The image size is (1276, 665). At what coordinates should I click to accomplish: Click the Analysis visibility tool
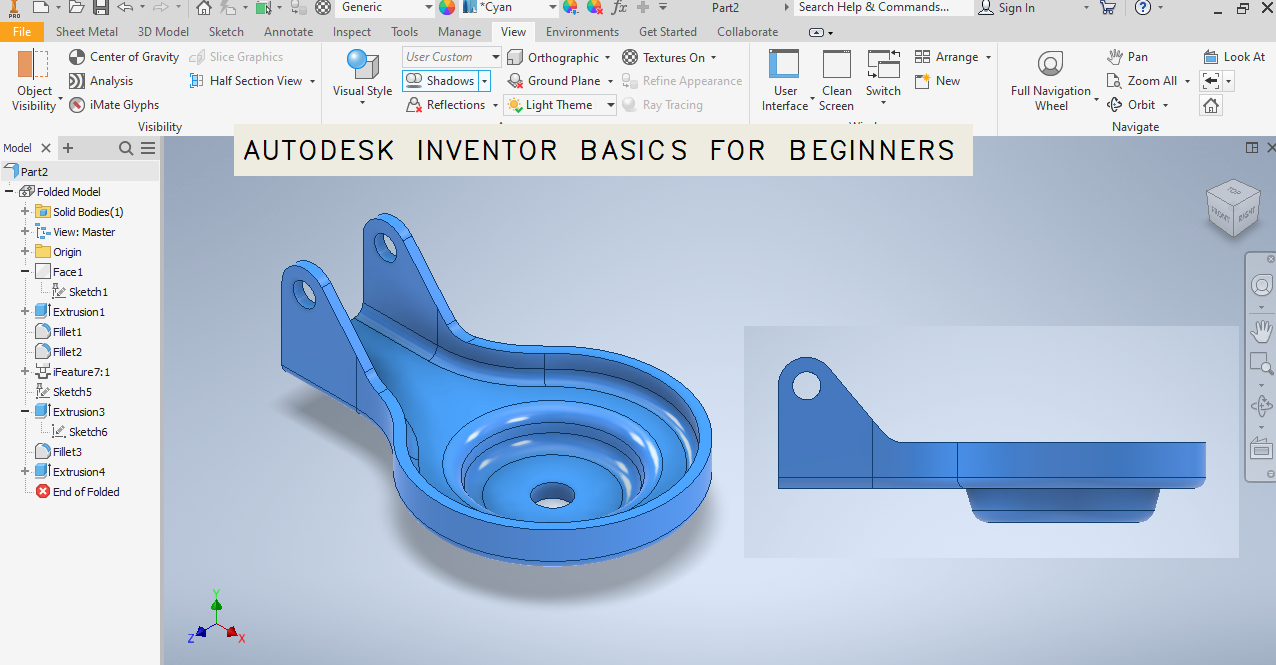coord(101,81)
